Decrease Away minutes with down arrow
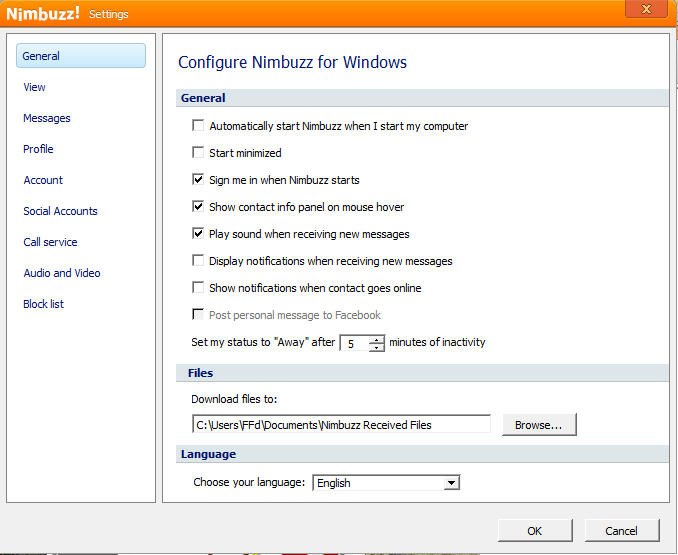The height and width of the screenshot is (555, 678). pyautogui.click(x=377, y=348)
